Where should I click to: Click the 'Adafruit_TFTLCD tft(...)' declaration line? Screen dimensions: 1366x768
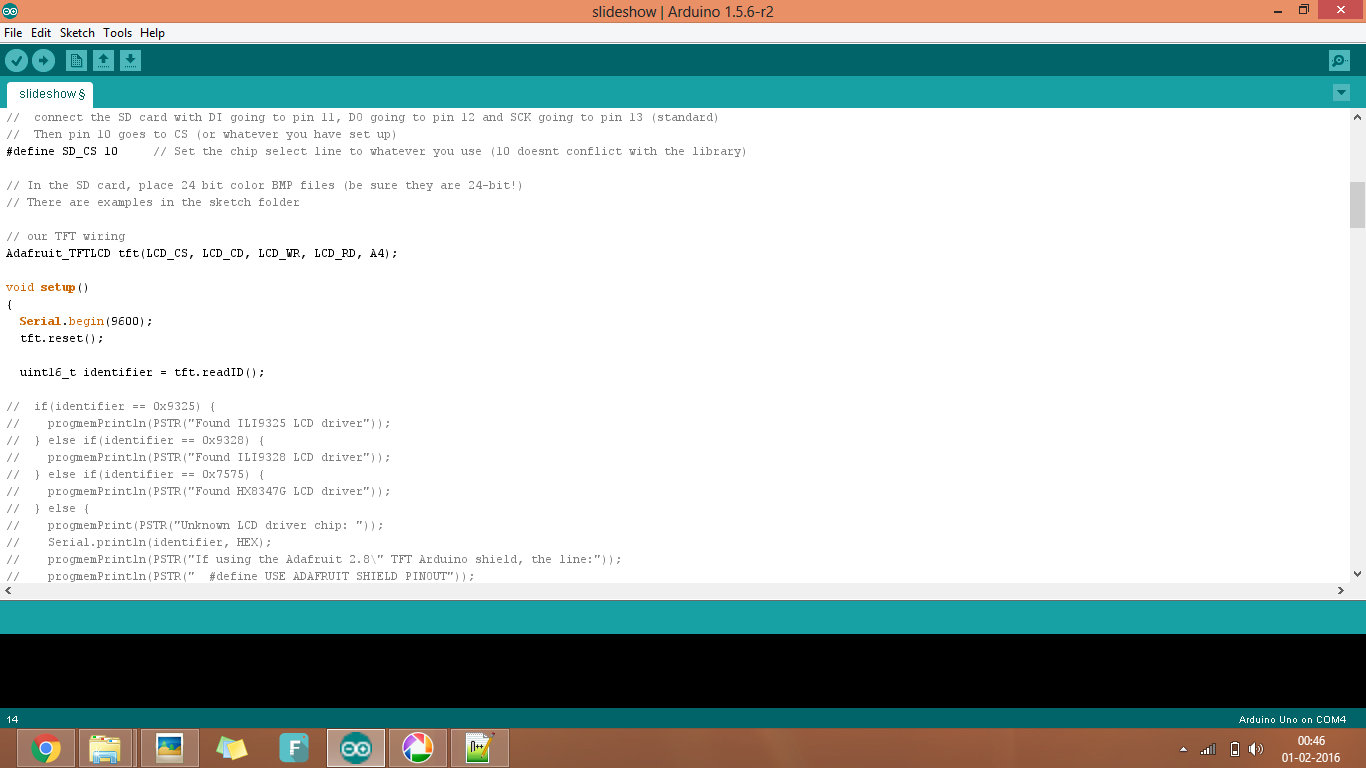tap(202, 253)
